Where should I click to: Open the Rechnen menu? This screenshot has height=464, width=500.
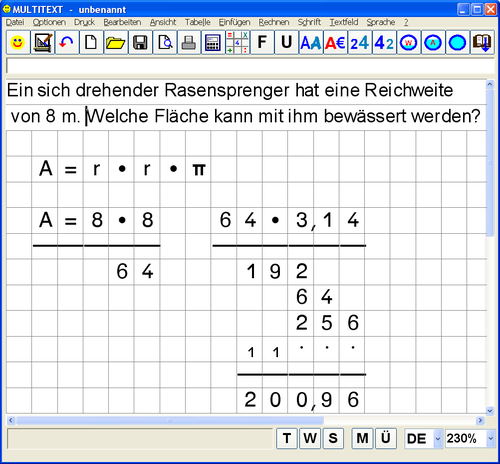(x=274, y=22)
